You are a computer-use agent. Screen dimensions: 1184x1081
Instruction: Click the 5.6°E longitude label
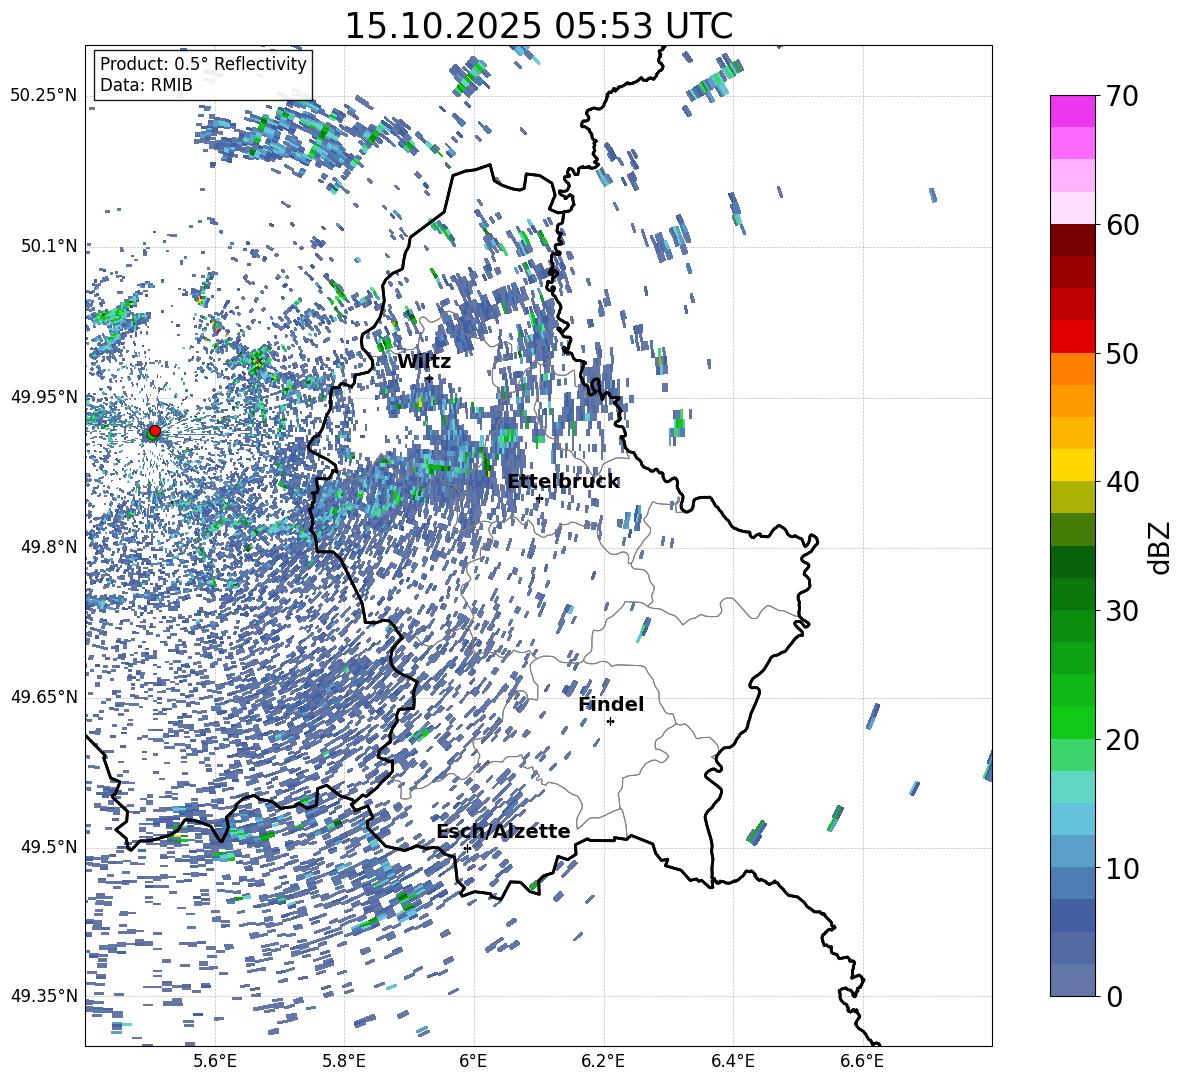(214, 1061)
